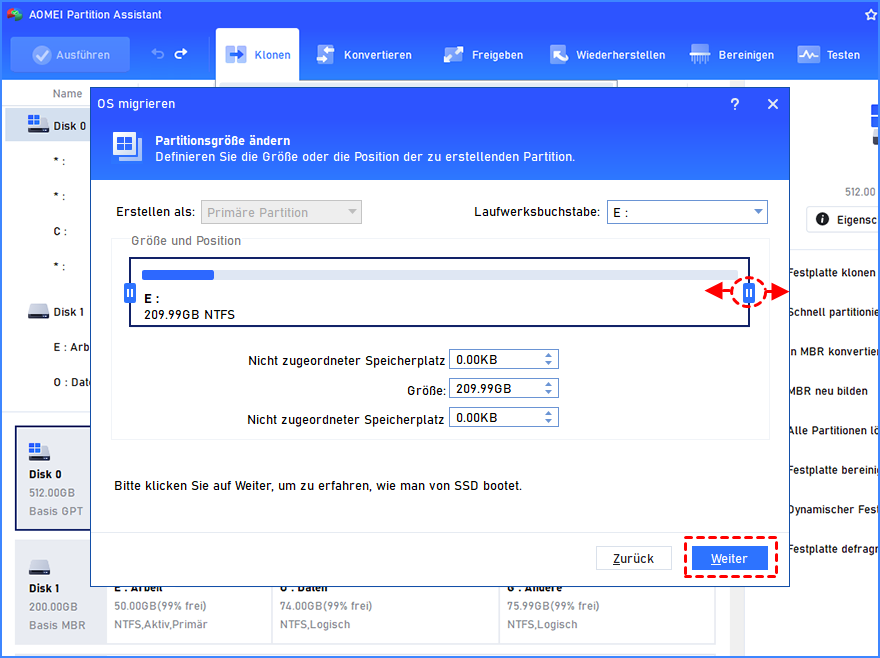This screenshot has width=880, height=658.
Task: Decrease the first unallocated space value
Action: (548, 364)
